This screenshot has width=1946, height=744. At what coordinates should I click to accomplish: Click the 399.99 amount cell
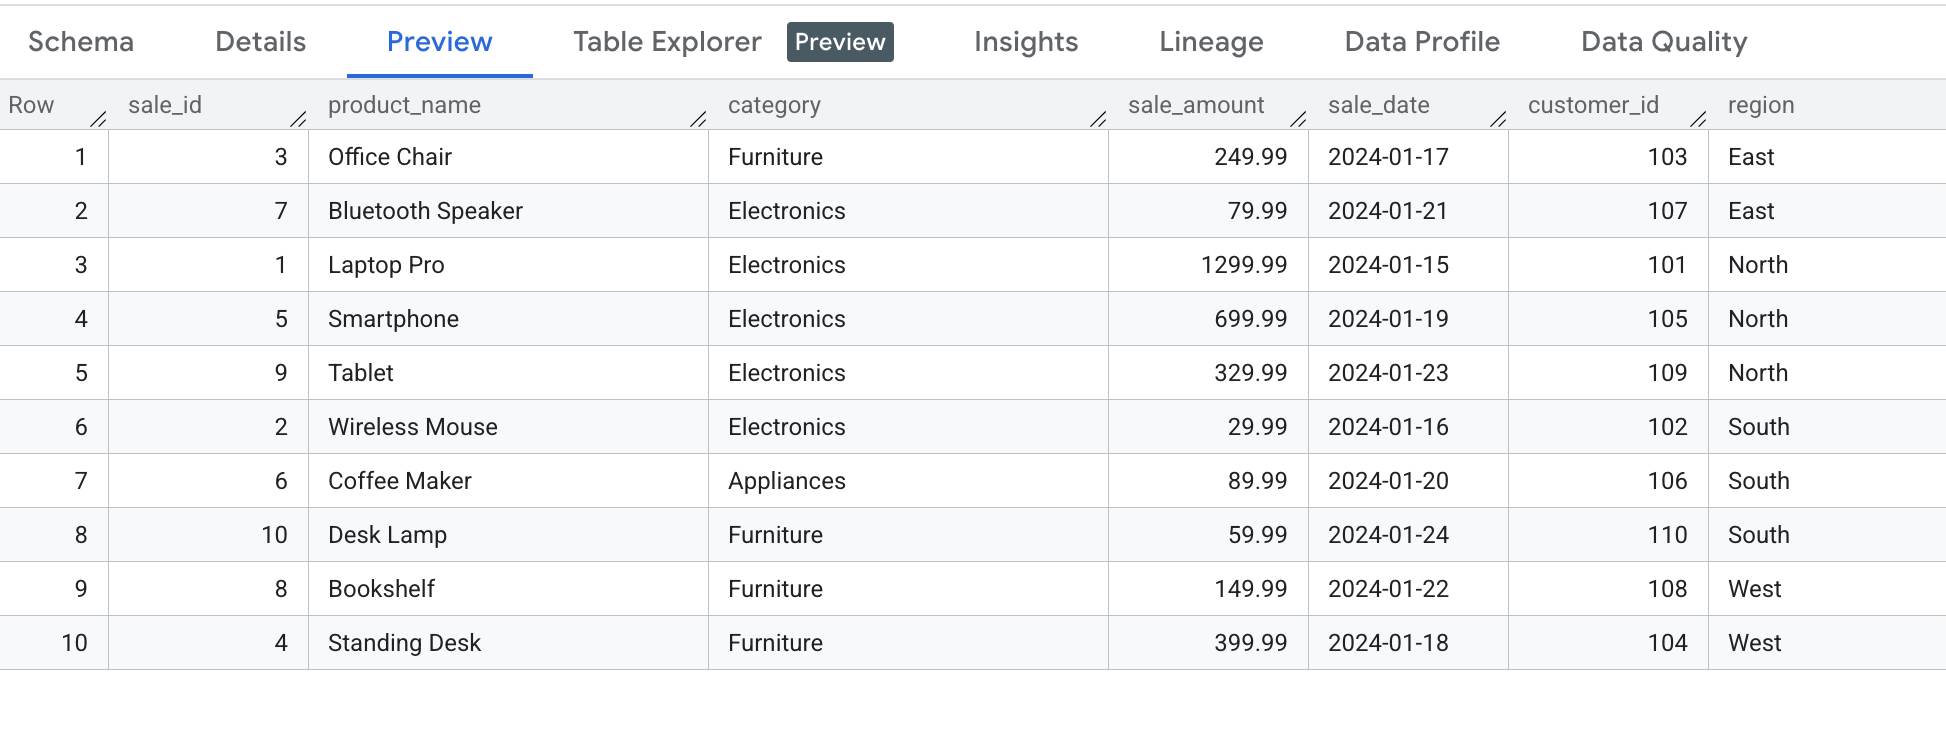[x=1208, y=643]
